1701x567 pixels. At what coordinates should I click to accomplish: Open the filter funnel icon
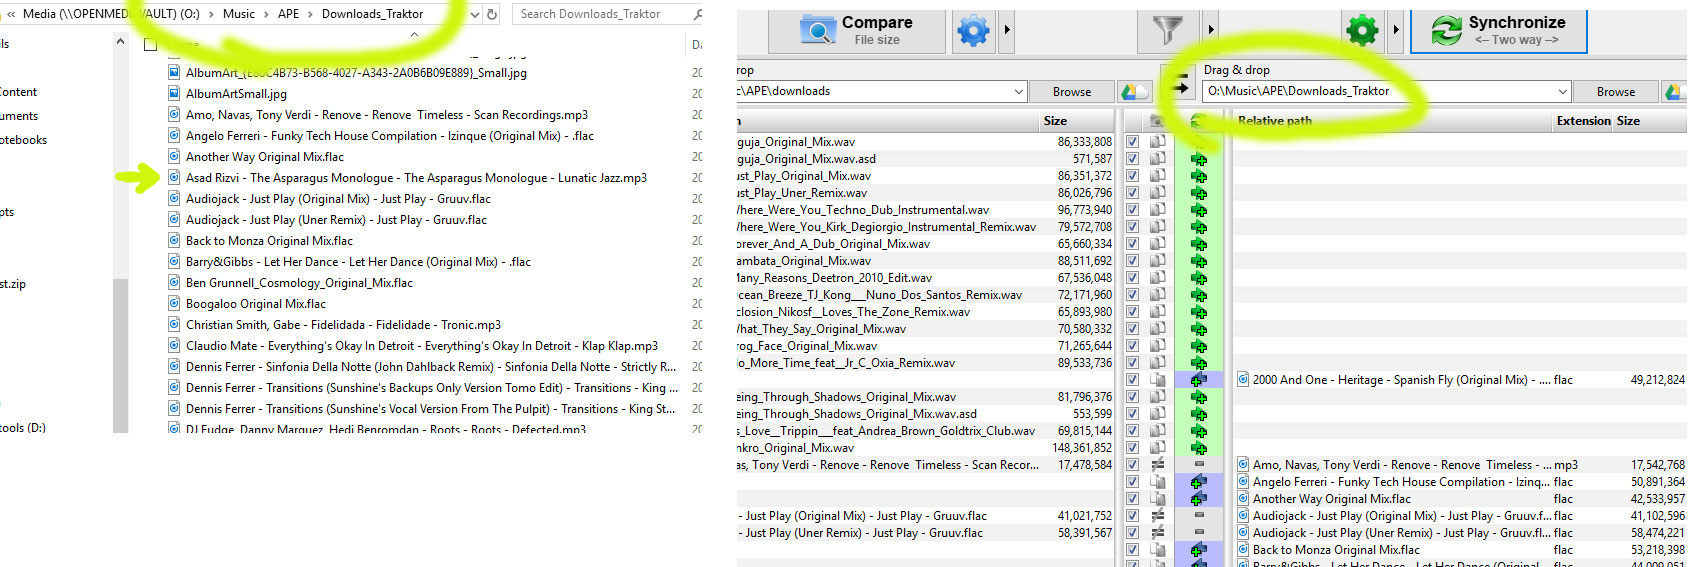[x=1168, y=31]
